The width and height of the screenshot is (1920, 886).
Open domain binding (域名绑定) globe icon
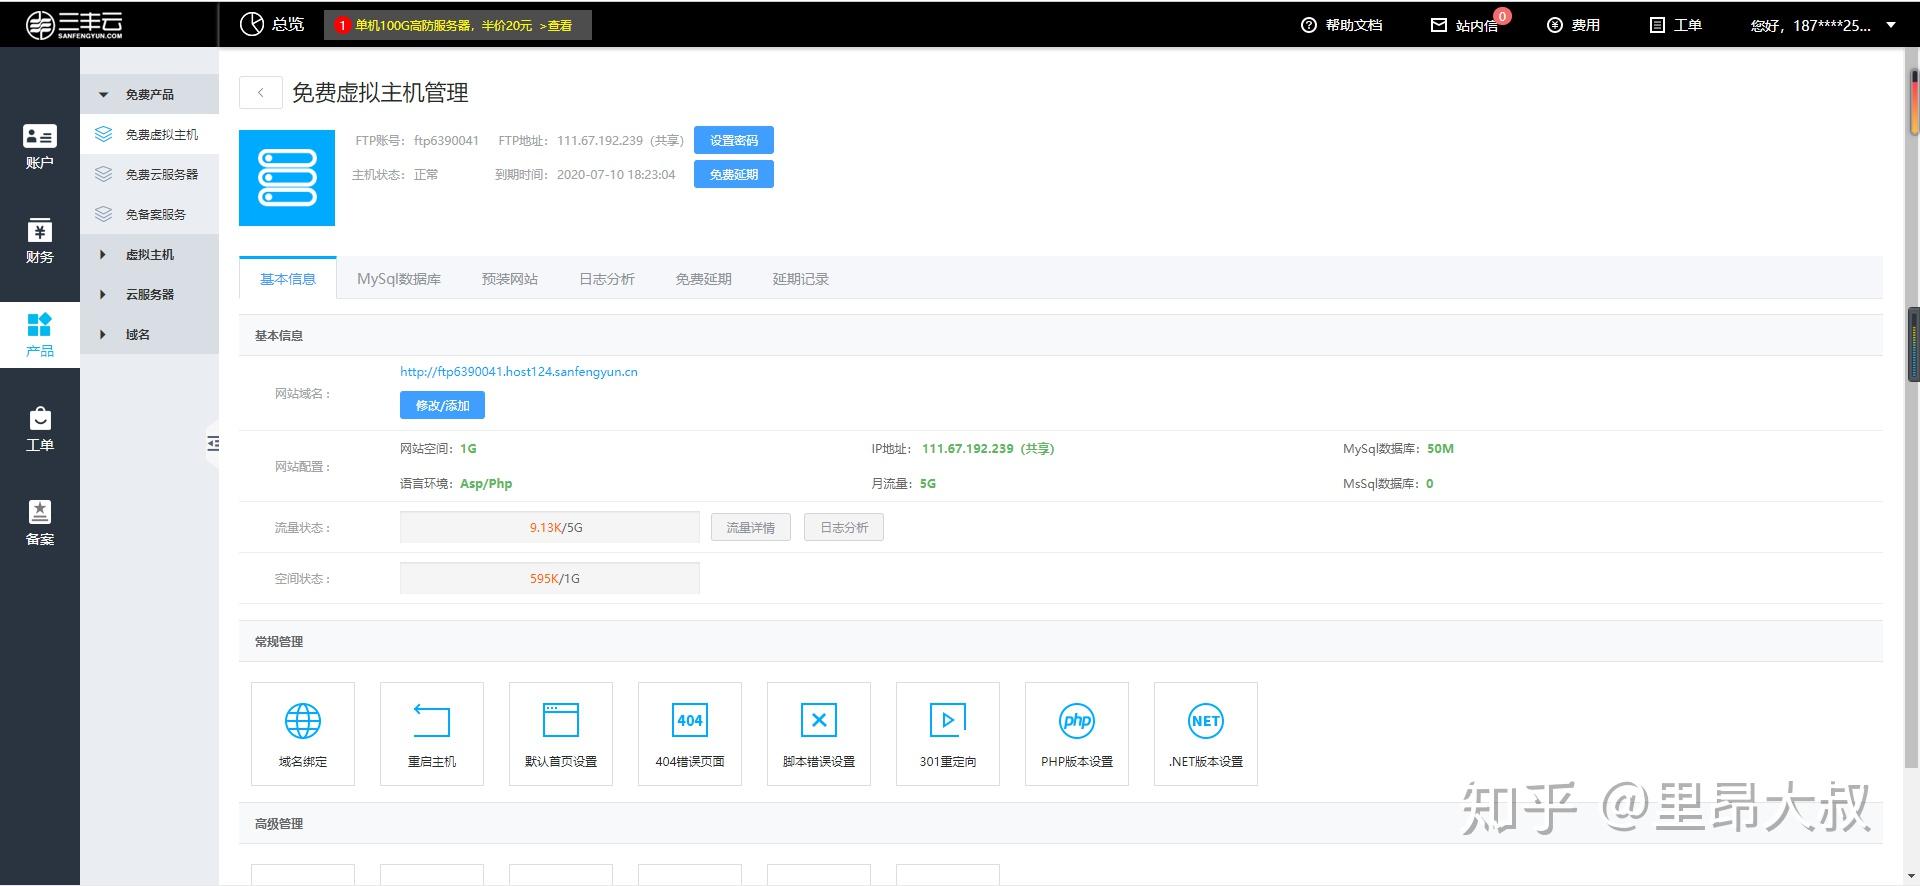[303, 720]
